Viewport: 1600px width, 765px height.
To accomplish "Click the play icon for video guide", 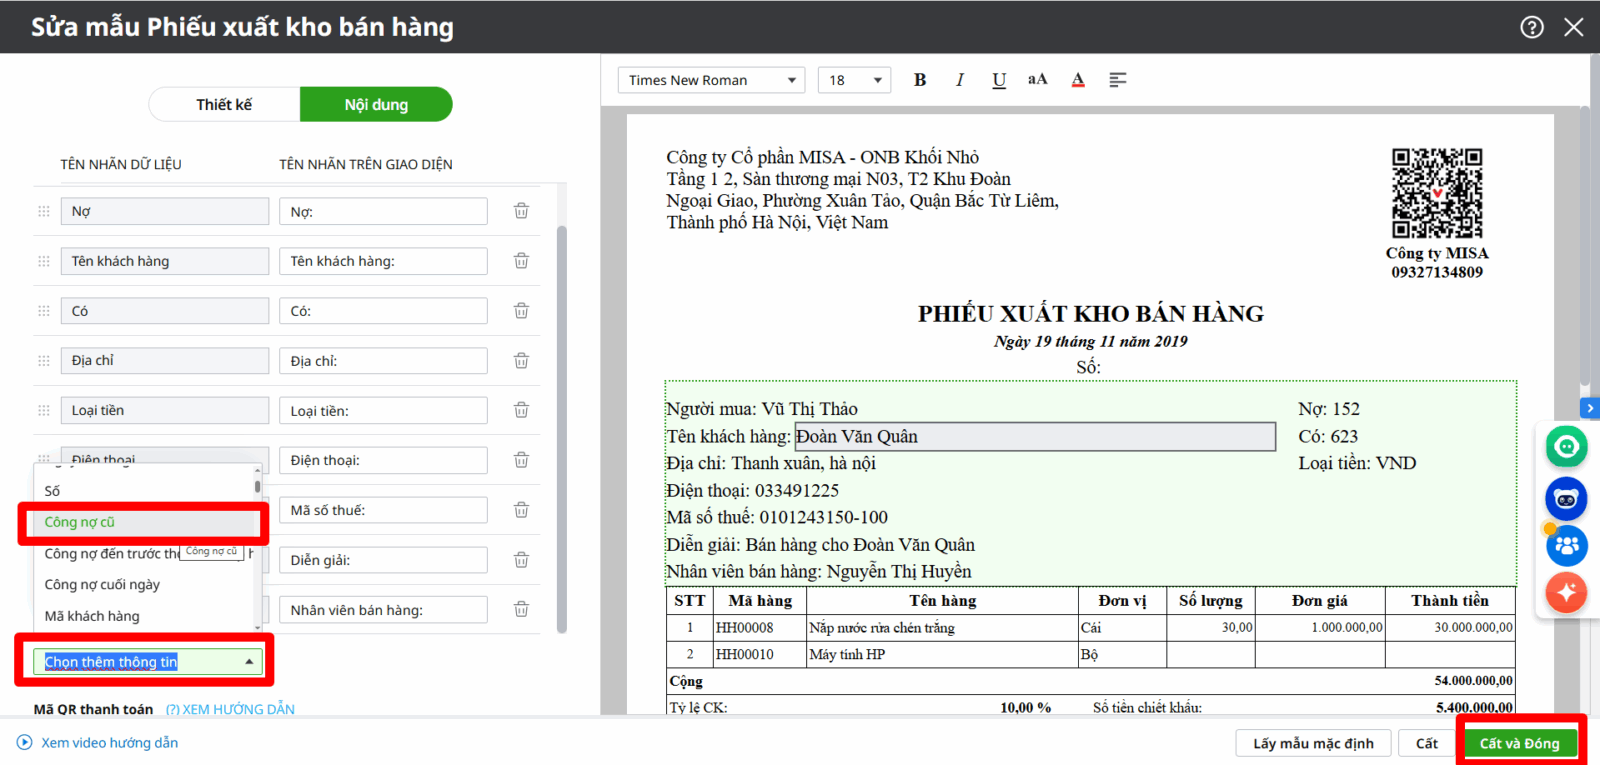I will coord(25,743).
